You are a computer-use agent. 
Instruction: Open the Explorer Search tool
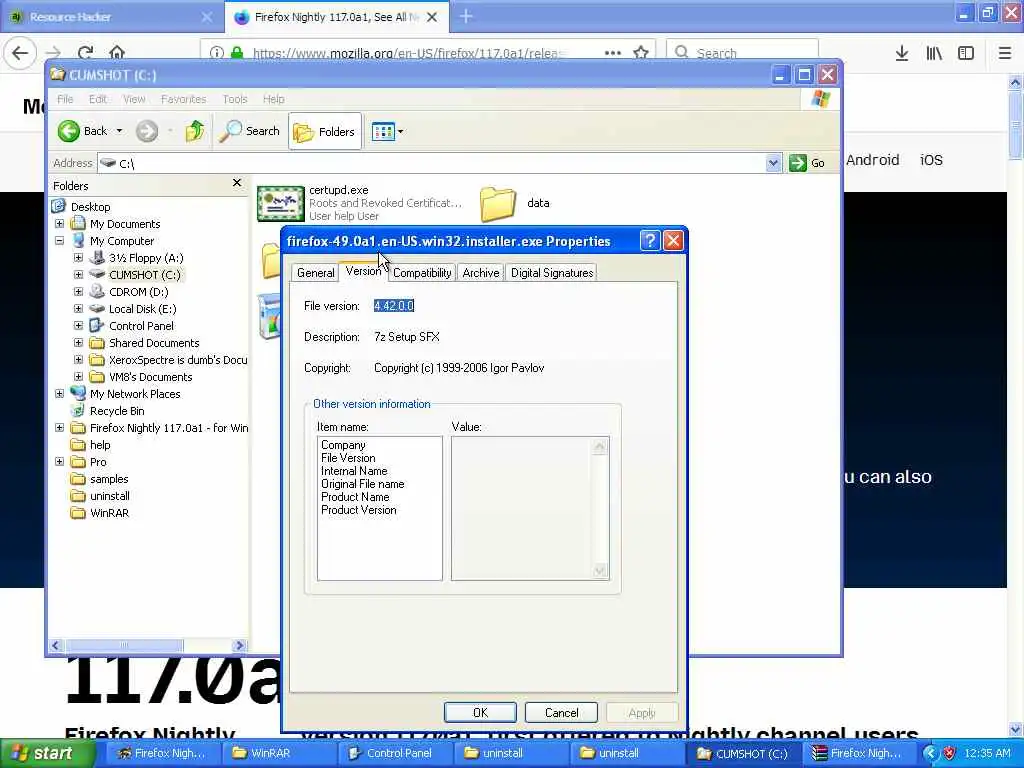coord(249,131)
